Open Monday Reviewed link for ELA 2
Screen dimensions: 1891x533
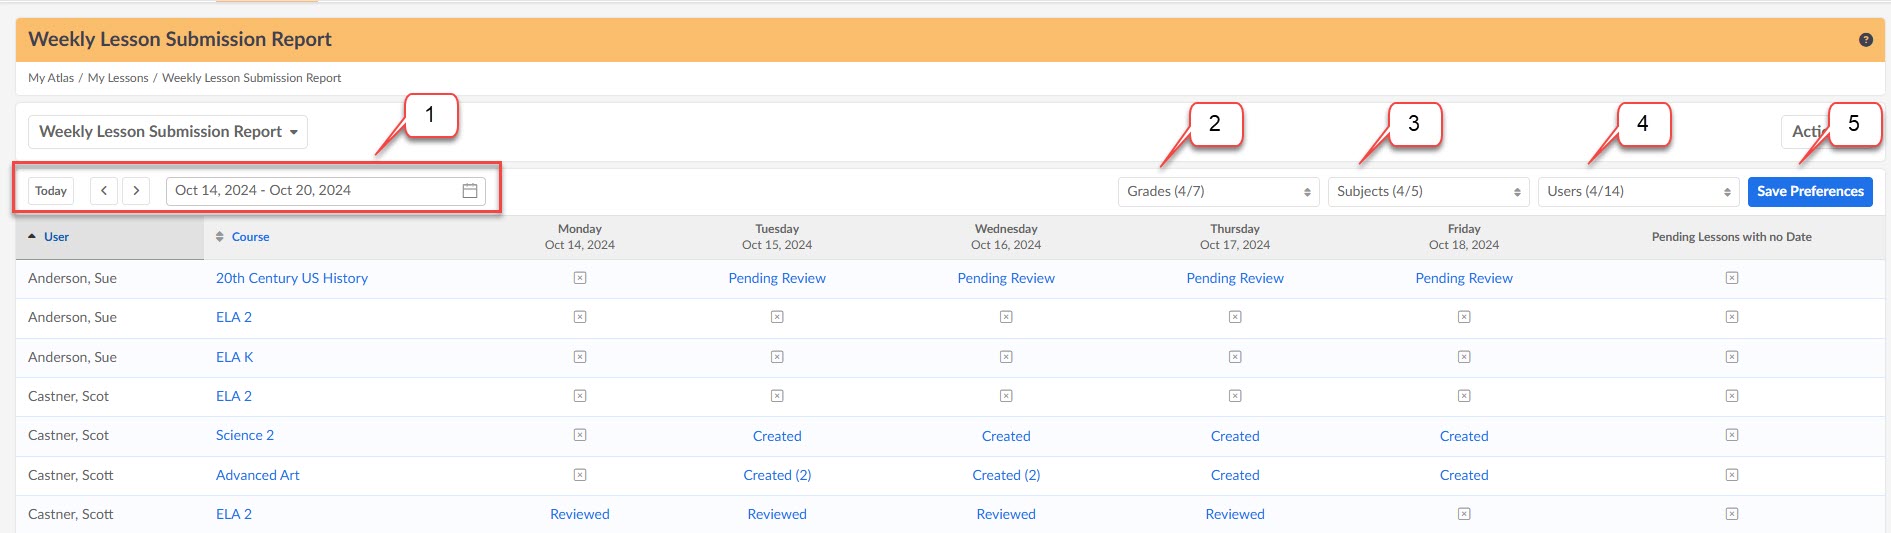pos(580,514)
